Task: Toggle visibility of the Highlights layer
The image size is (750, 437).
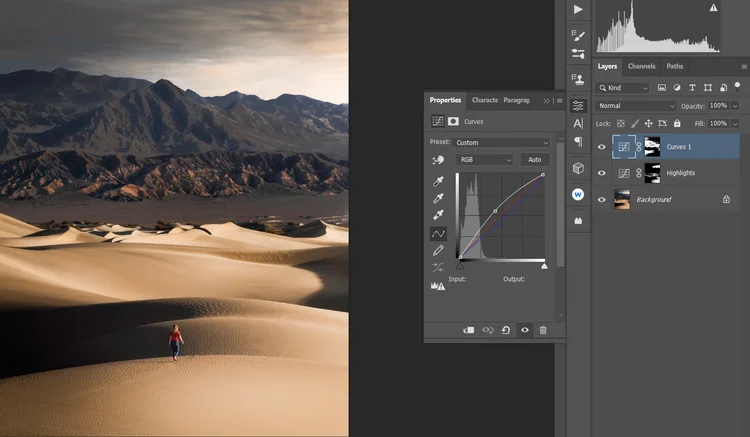Action: click(601, 173)
